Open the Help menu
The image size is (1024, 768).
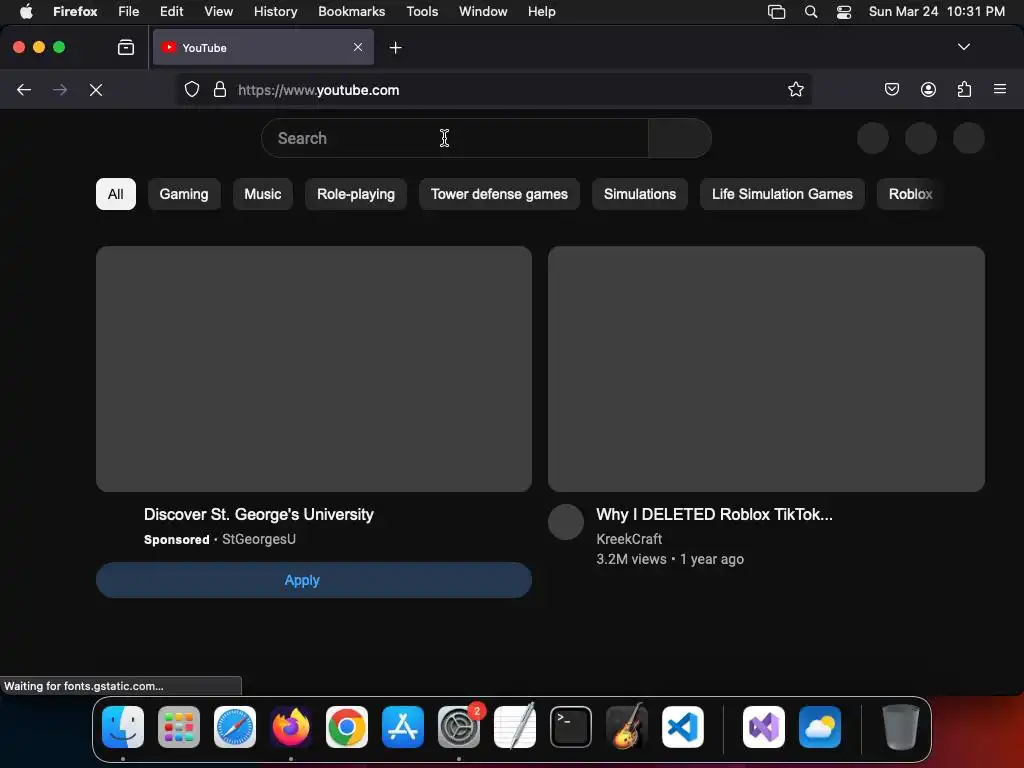tap(541, 11)
